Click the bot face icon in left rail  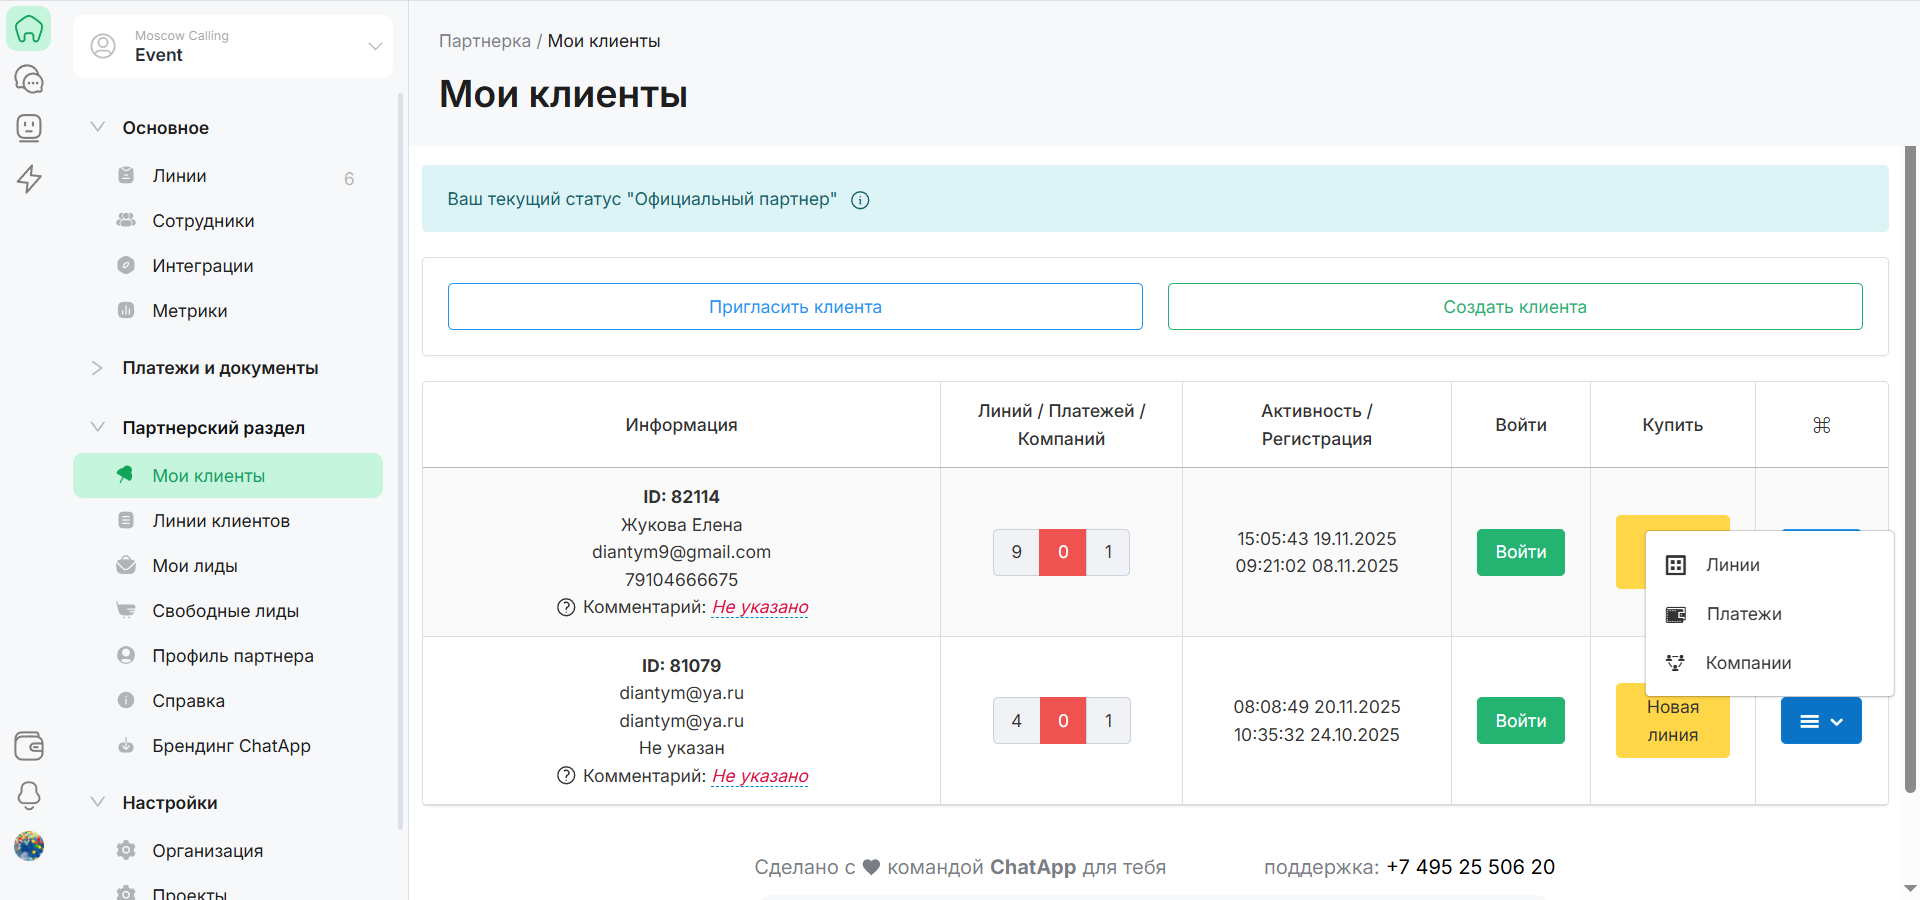tap(29, 127)
